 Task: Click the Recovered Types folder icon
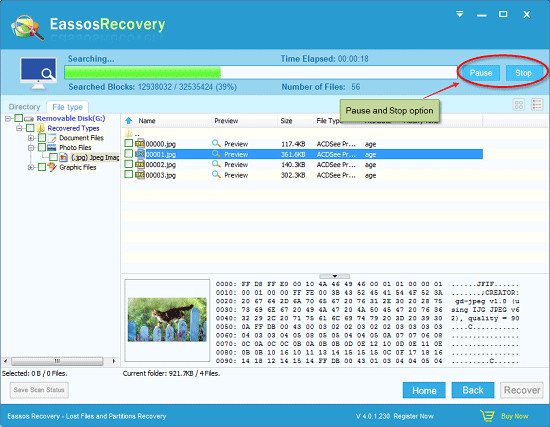(41, 128)
